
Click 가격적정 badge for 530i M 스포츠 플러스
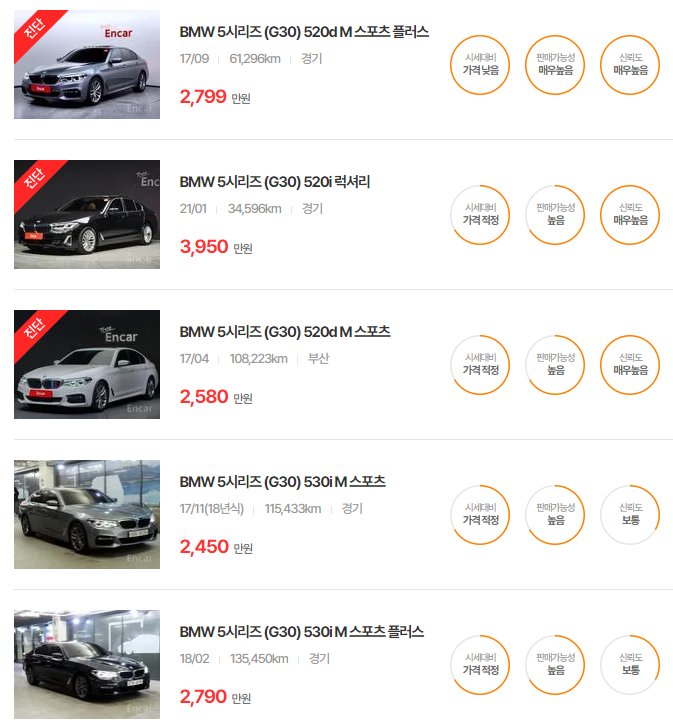point(480,665)
